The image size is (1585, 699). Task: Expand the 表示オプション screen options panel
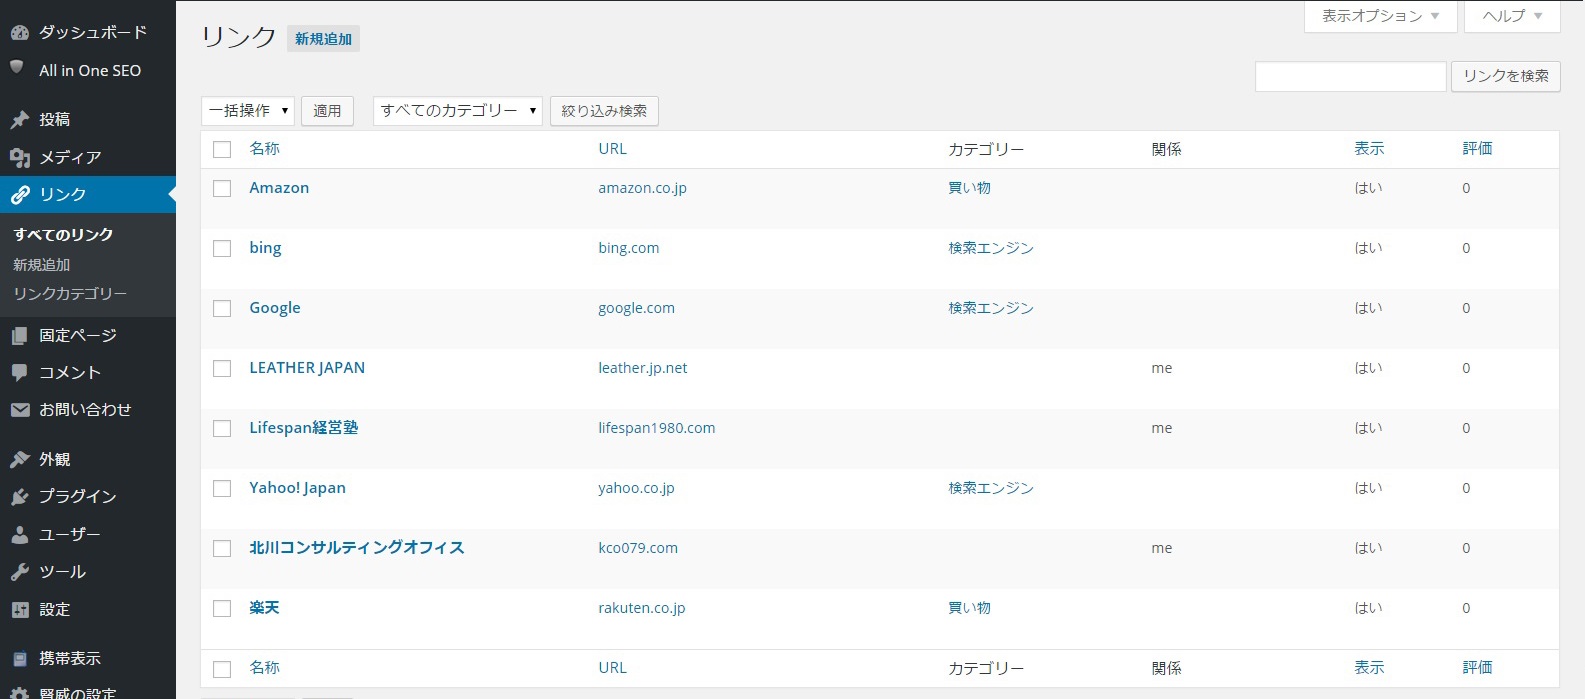[x=1379, y=16]
